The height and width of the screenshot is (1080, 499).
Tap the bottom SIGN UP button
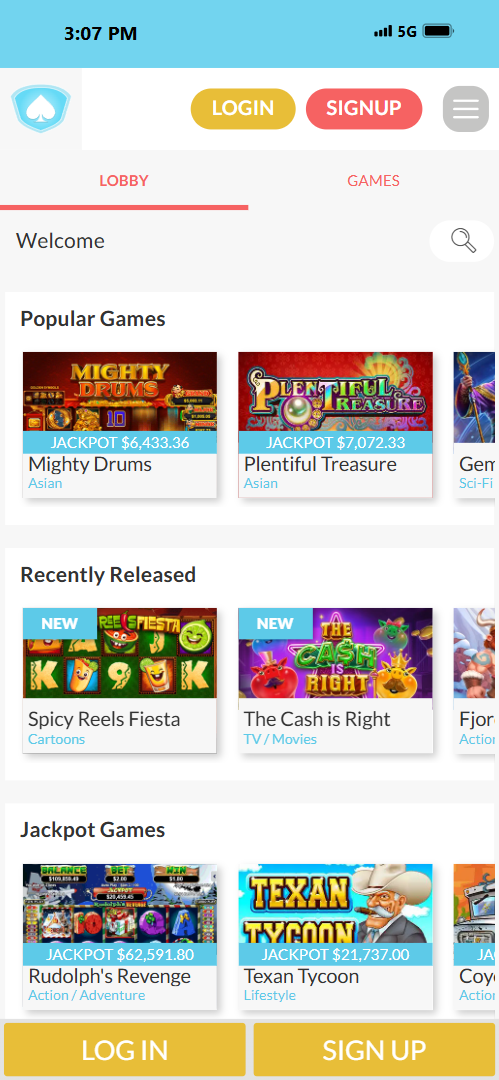click(x=374, y=1050)
